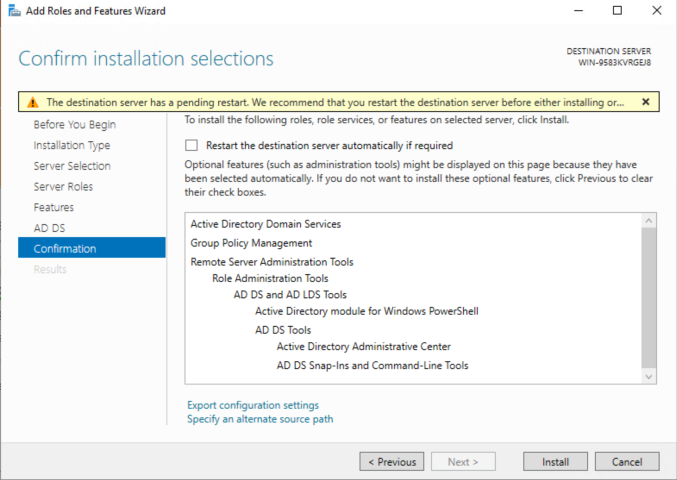Open the Server Selection step
The width and height of the screenshot is (677, 480).
point(72,166)
